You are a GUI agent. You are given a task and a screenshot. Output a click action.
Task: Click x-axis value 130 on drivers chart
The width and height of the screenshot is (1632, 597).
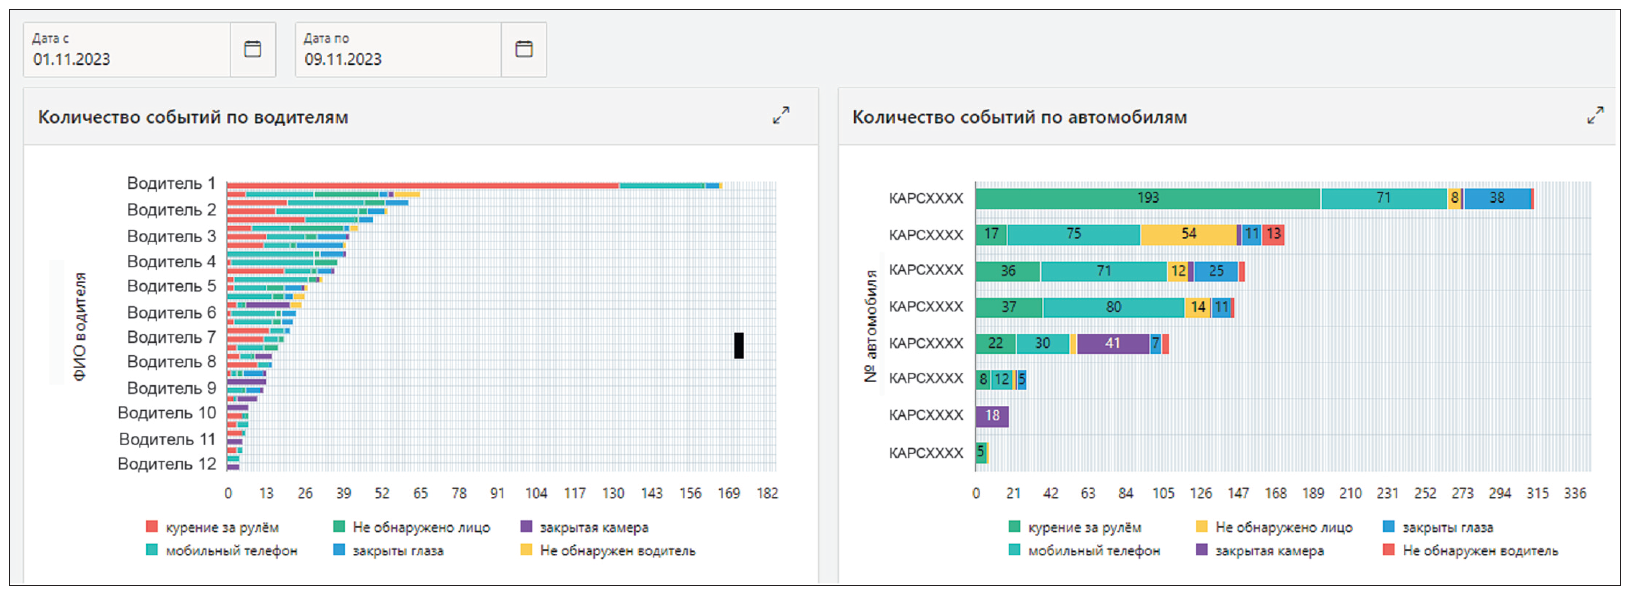tap(613, 493)
